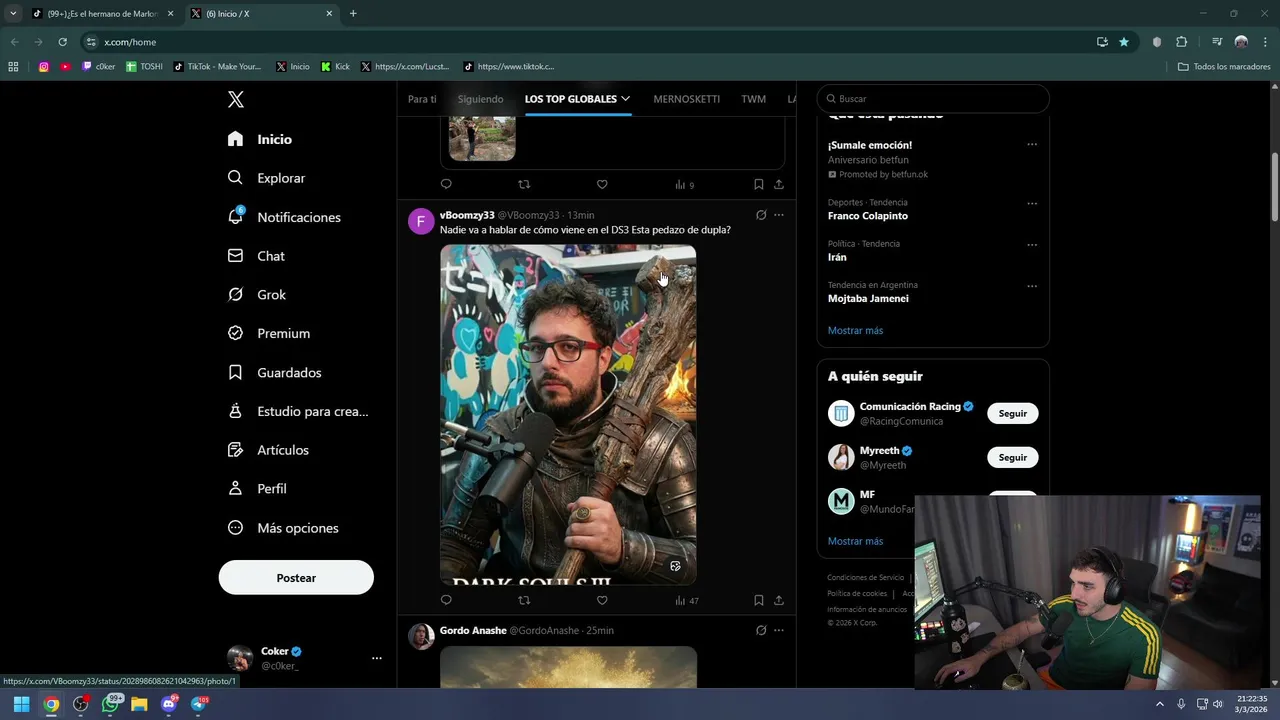Click the Postear button
The image size is (1280, 720).
[296, 578]
